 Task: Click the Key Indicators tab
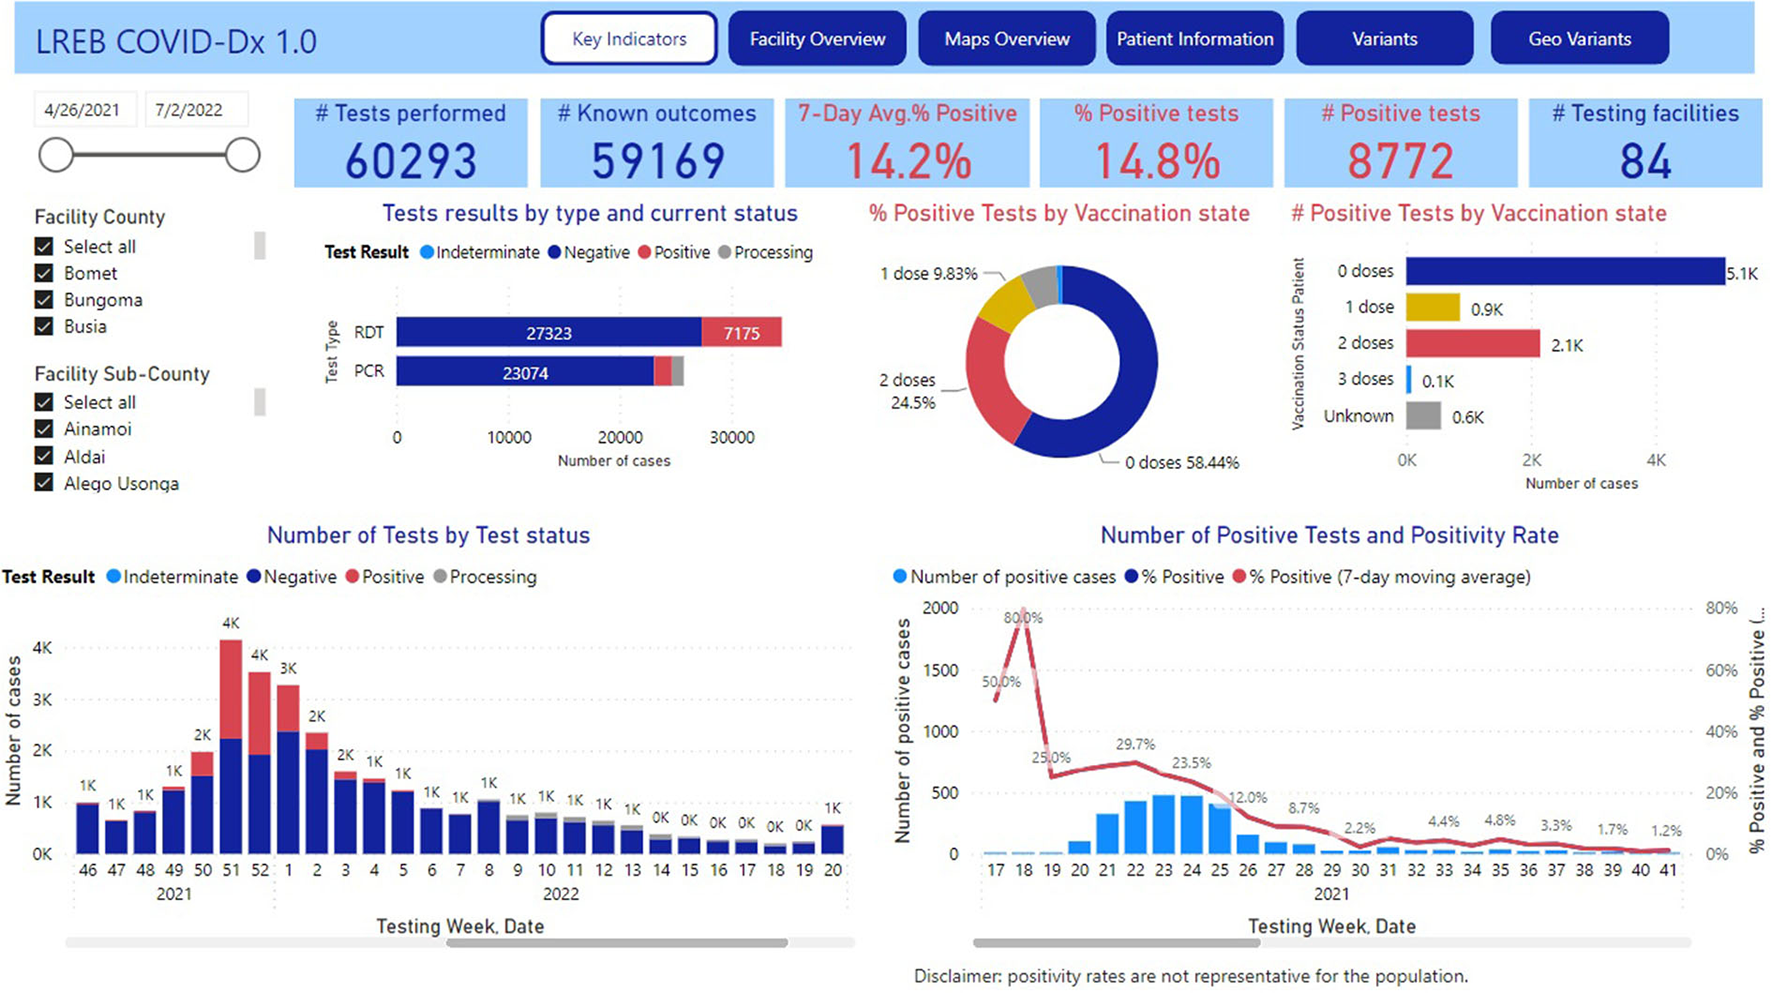click(x=629, y=39)
